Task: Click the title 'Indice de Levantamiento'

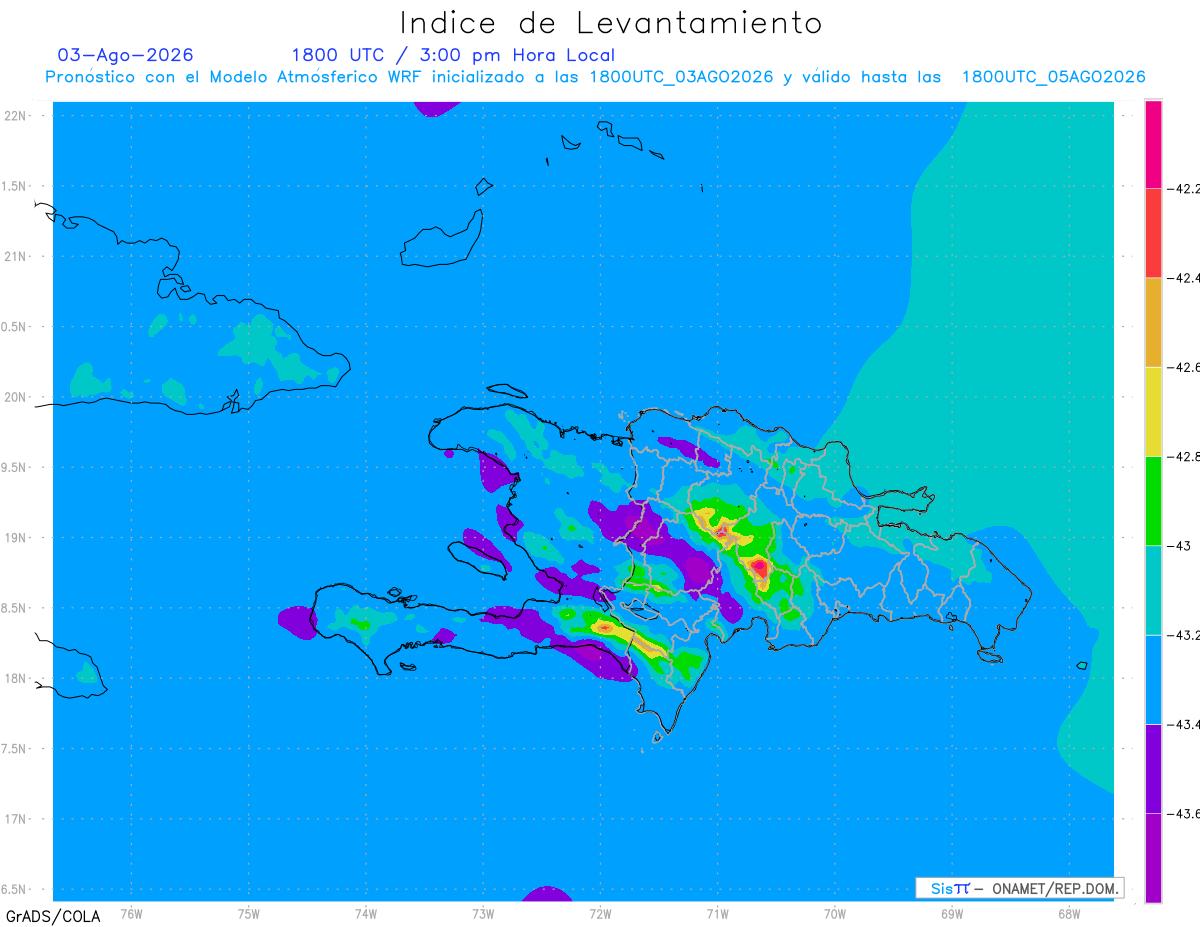Action: coord(611,23)
